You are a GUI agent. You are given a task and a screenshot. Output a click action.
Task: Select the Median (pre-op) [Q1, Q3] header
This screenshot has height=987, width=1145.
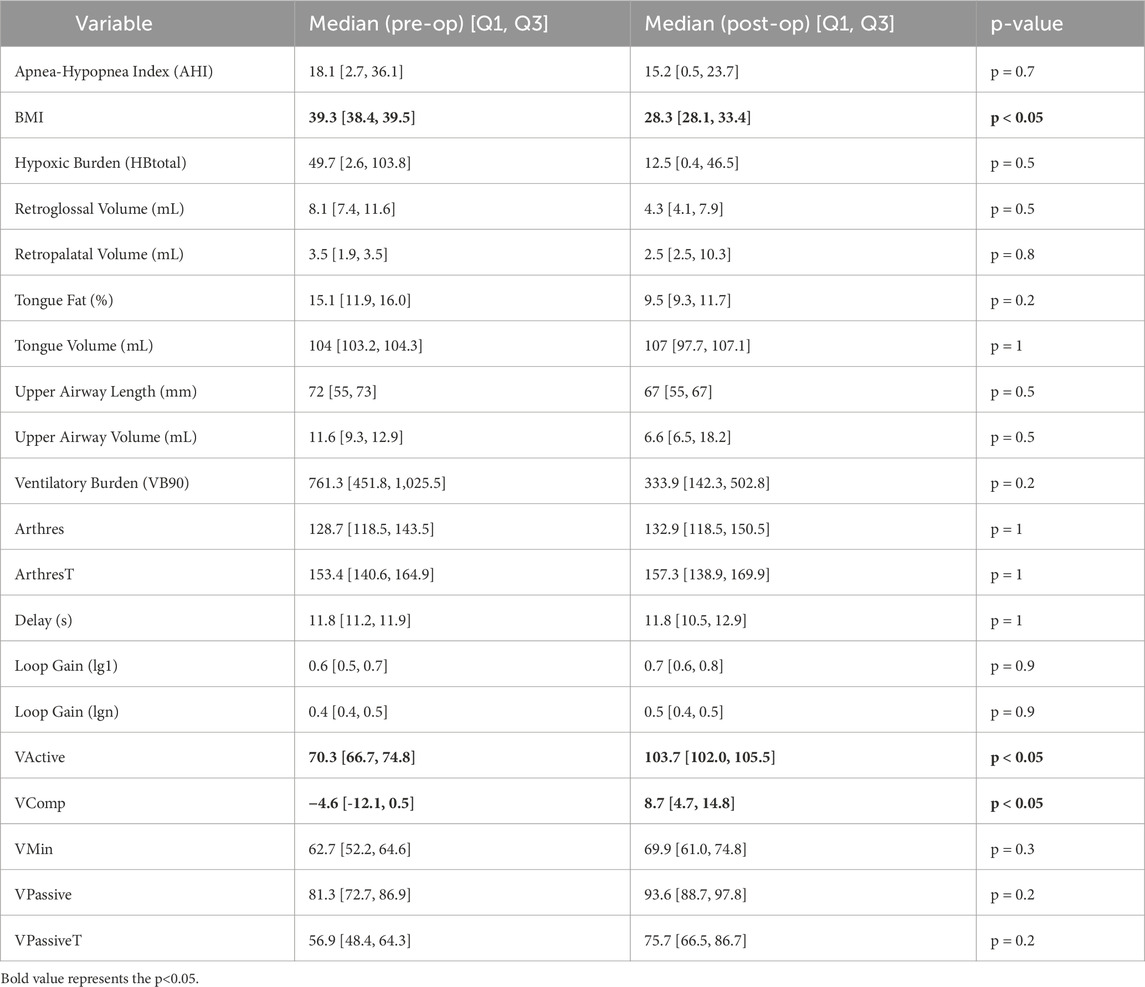click(x=426, y=23)
